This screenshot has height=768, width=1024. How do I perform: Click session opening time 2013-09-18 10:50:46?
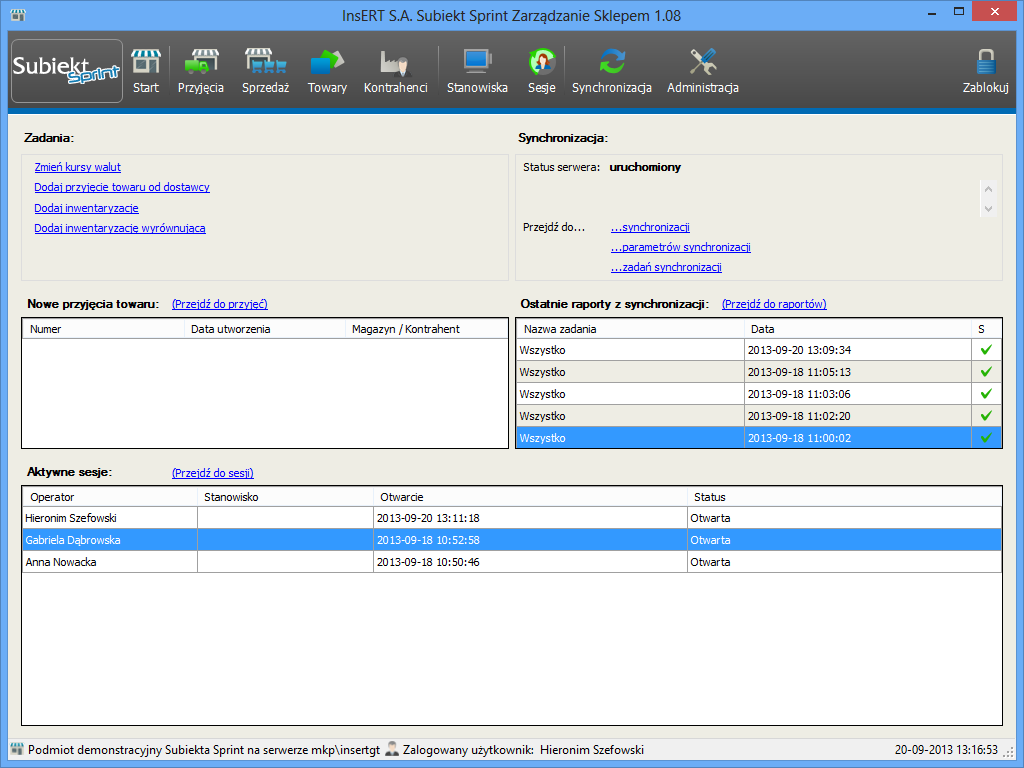pos(428,562)
